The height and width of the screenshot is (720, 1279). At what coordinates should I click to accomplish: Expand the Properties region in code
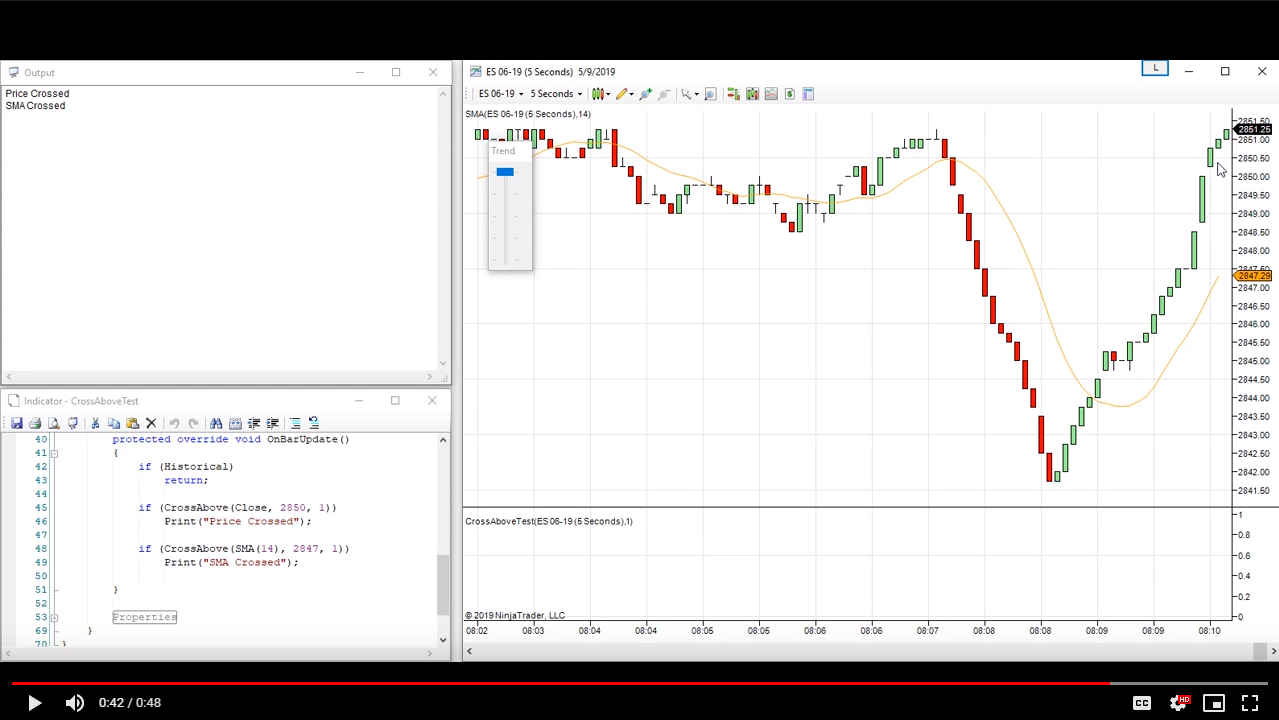(144, 617)
